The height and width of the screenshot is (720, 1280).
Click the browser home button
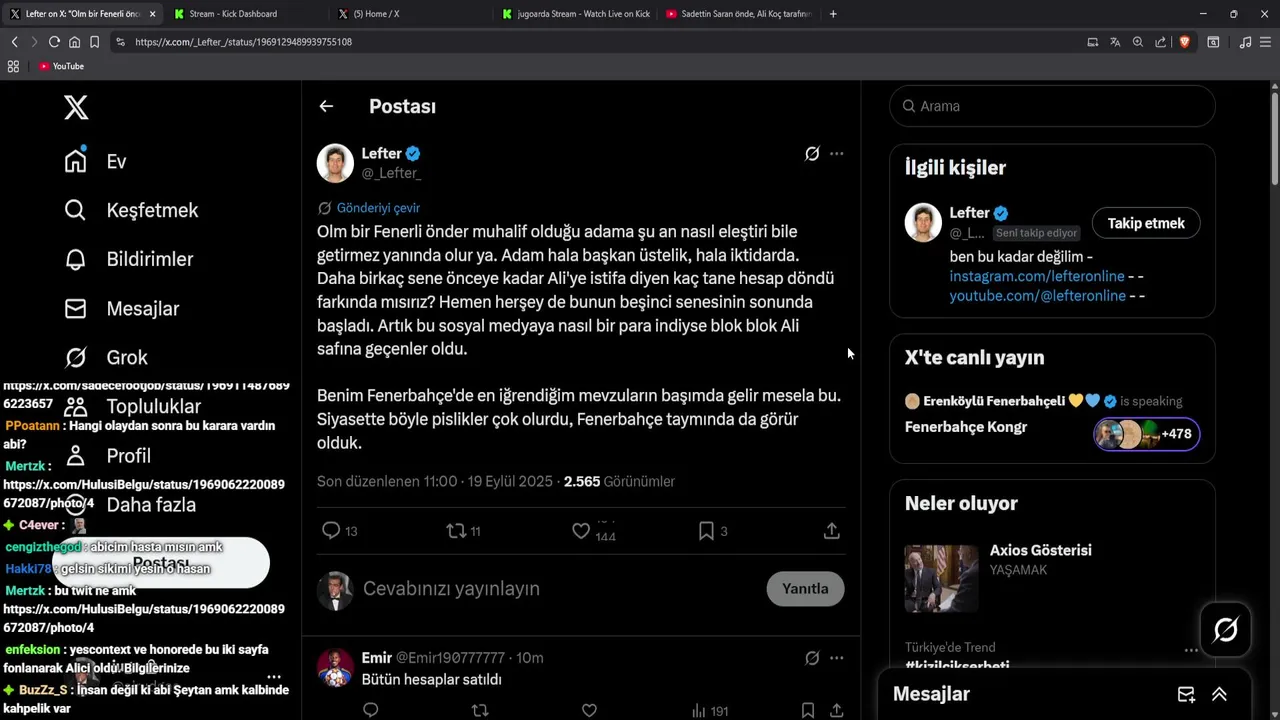(x=74, y=42)
